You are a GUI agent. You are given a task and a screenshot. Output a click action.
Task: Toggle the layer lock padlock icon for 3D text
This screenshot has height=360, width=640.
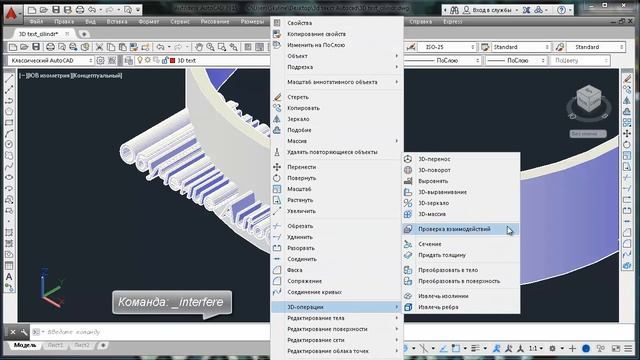(x=165, y=60)
